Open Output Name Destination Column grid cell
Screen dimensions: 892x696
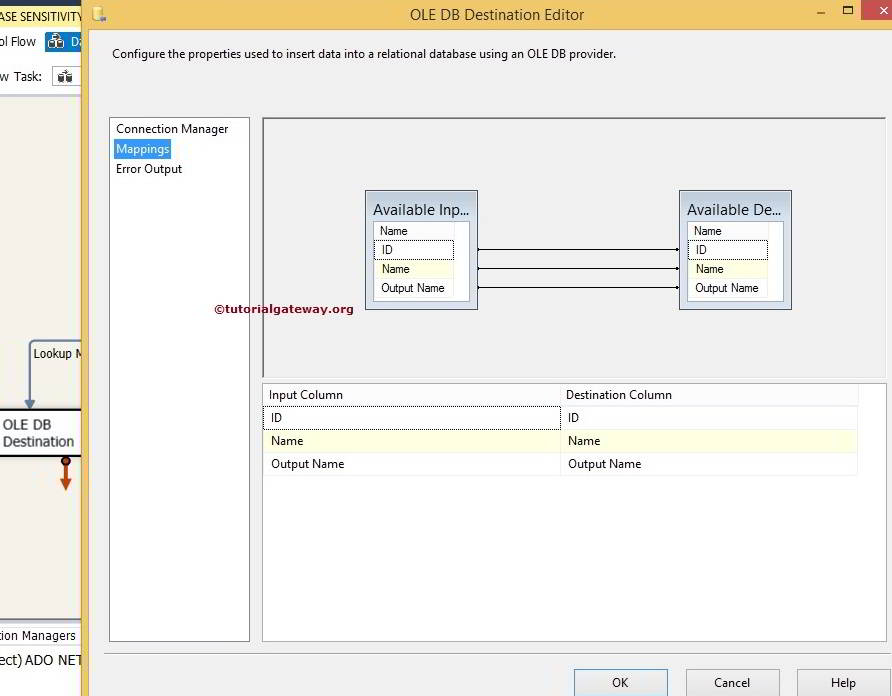click(707, 464)
